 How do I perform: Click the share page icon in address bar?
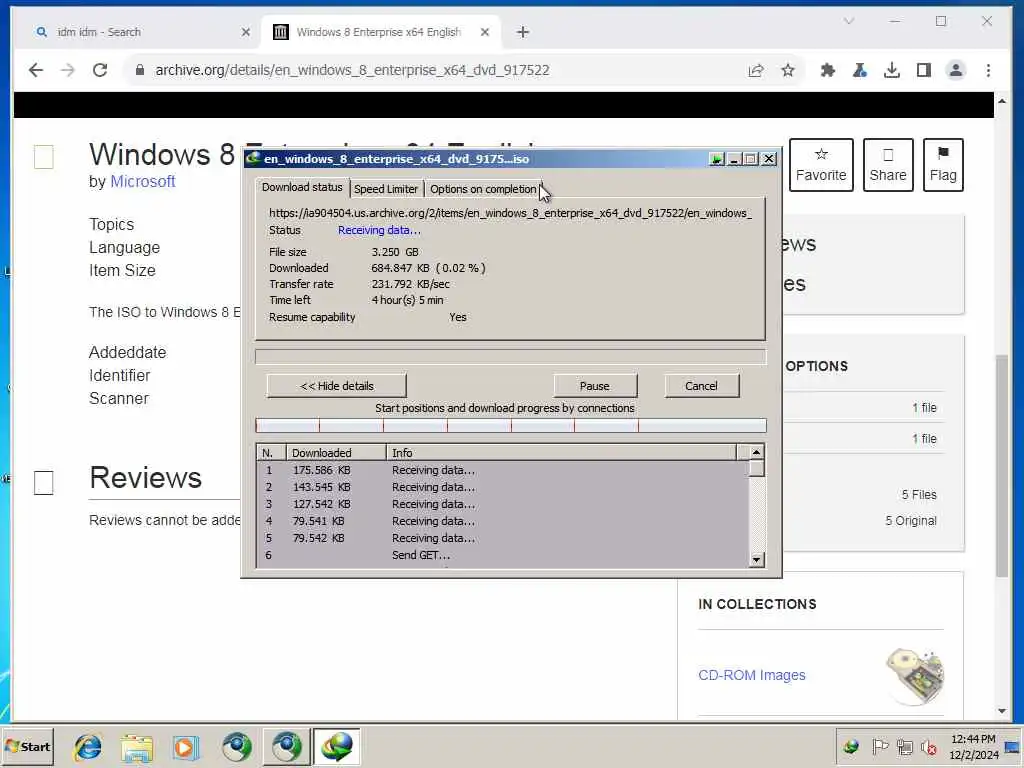pyautogui.click(x=756, y=70)
